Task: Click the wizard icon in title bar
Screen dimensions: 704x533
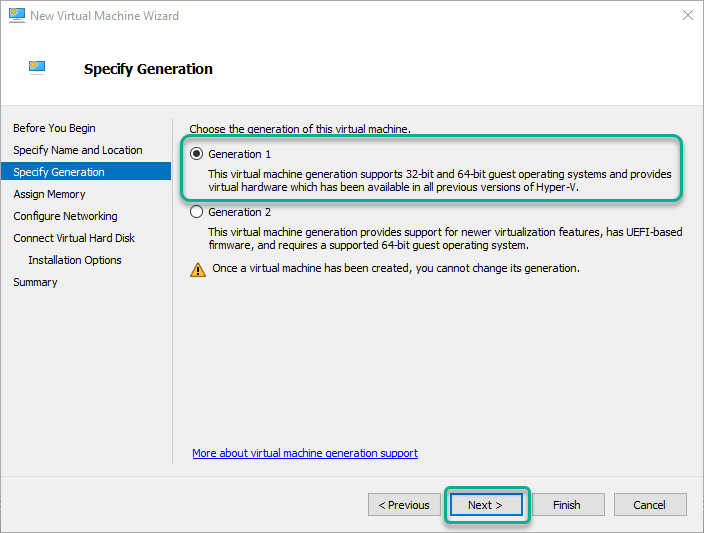Action: (17, 15)
